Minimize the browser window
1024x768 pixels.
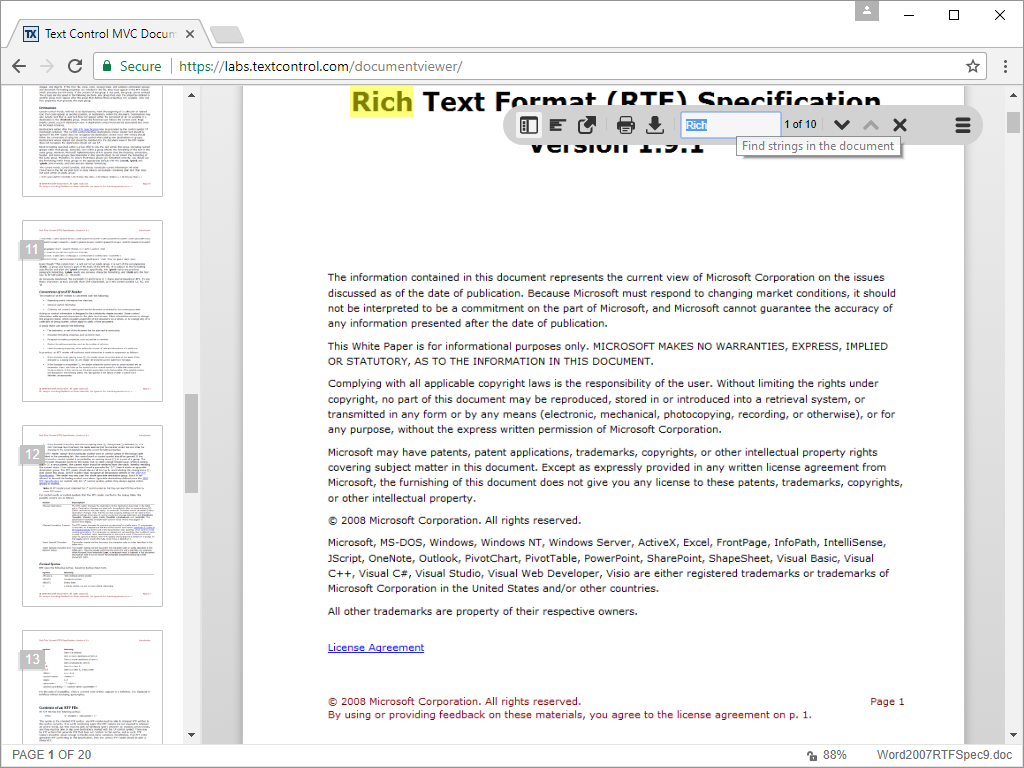(x=908, y=15)
